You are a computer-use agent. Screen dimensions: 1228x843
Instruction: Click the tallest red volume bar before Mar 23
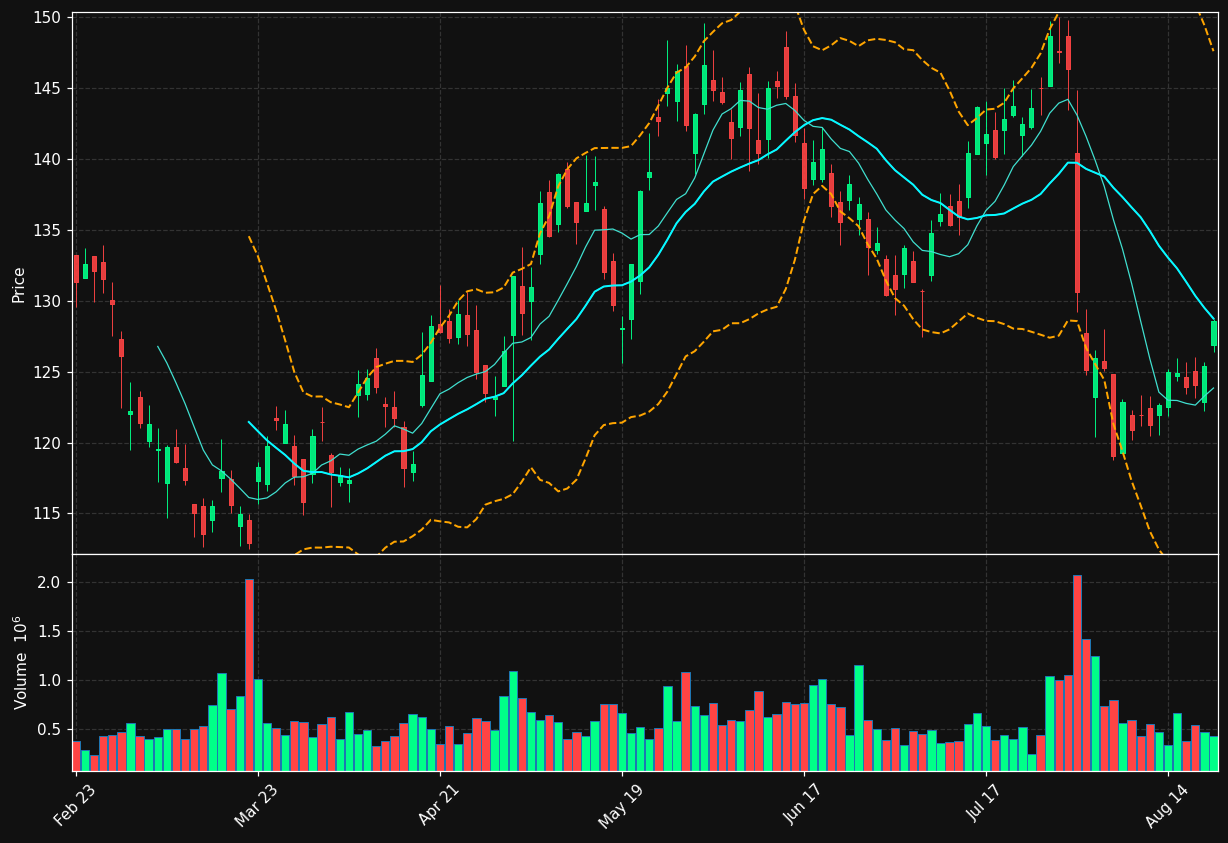coord(249,675)
